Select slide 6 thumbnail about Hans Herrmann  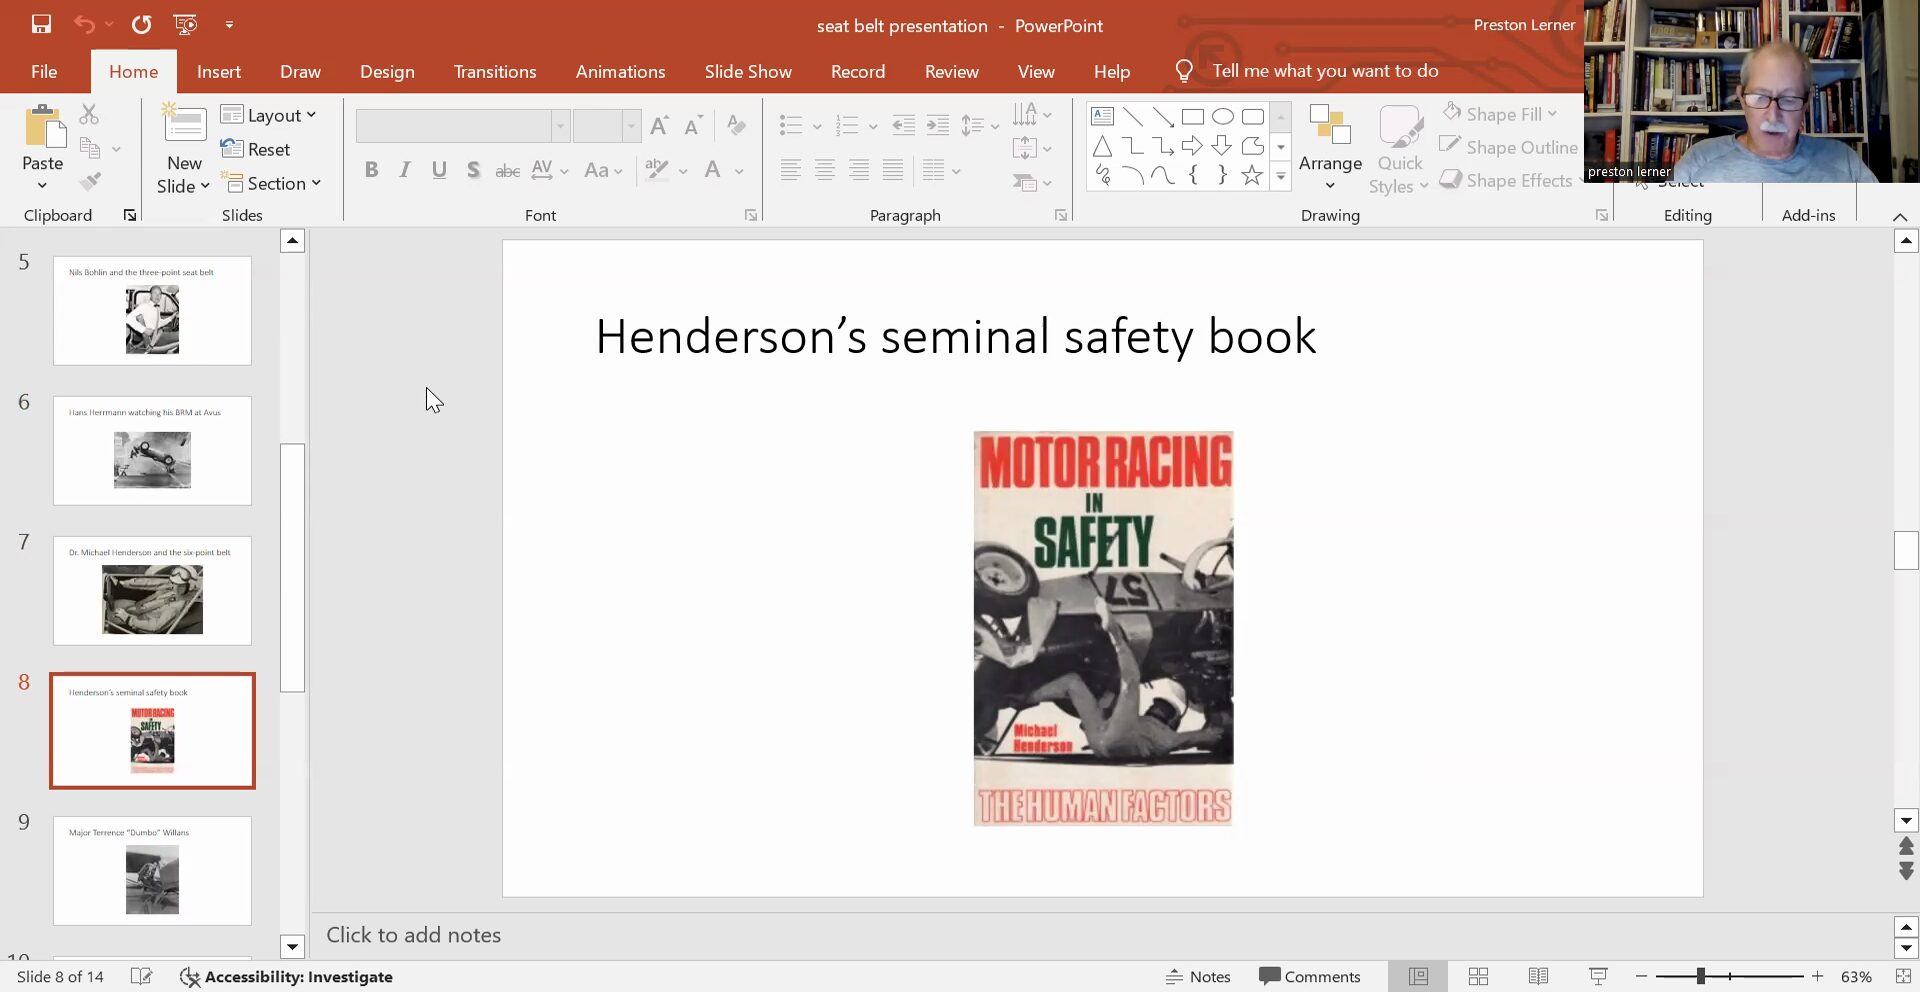(152, 450)
